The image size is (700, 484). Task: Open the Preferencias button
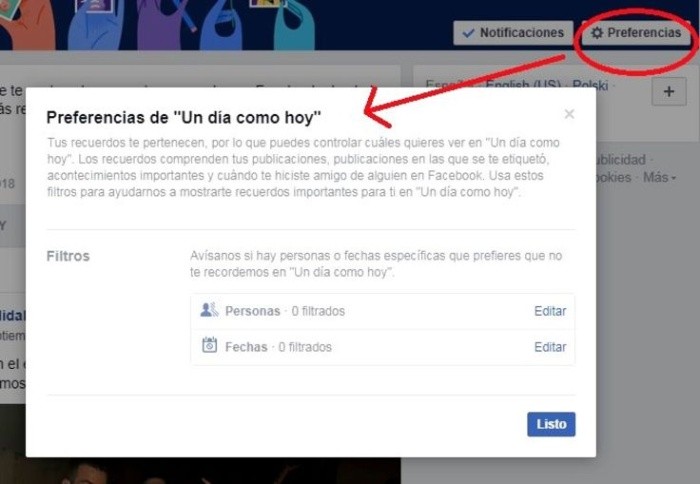635,33
